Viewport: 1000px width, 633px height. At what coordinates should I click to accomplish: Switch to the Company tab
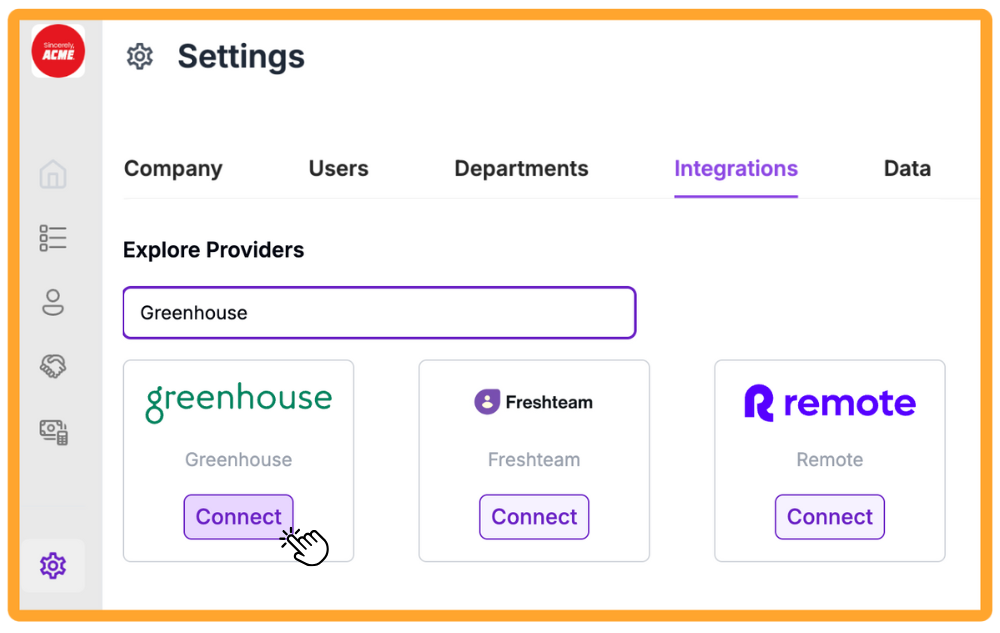[x=173, y=168]
